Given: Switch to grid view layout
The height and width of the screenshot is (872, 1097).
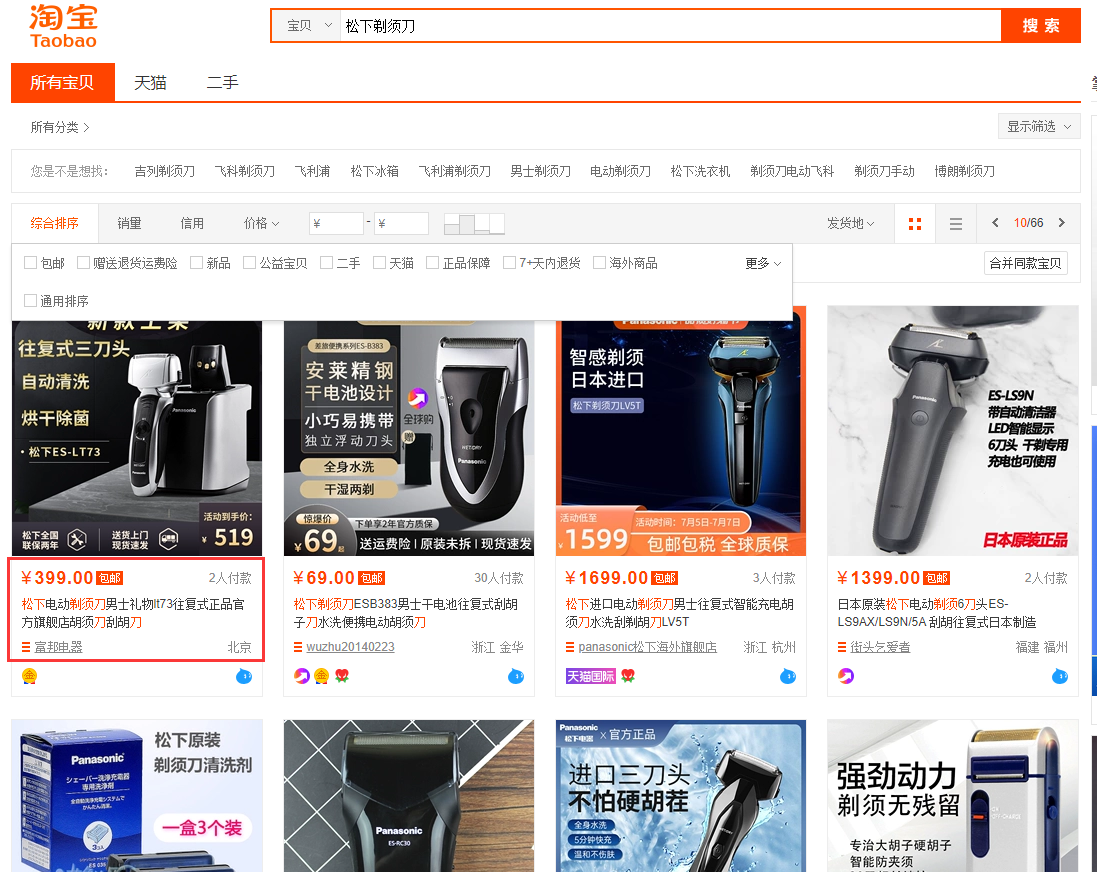Looking at the screenshot, I should click(x=914, y=224).
